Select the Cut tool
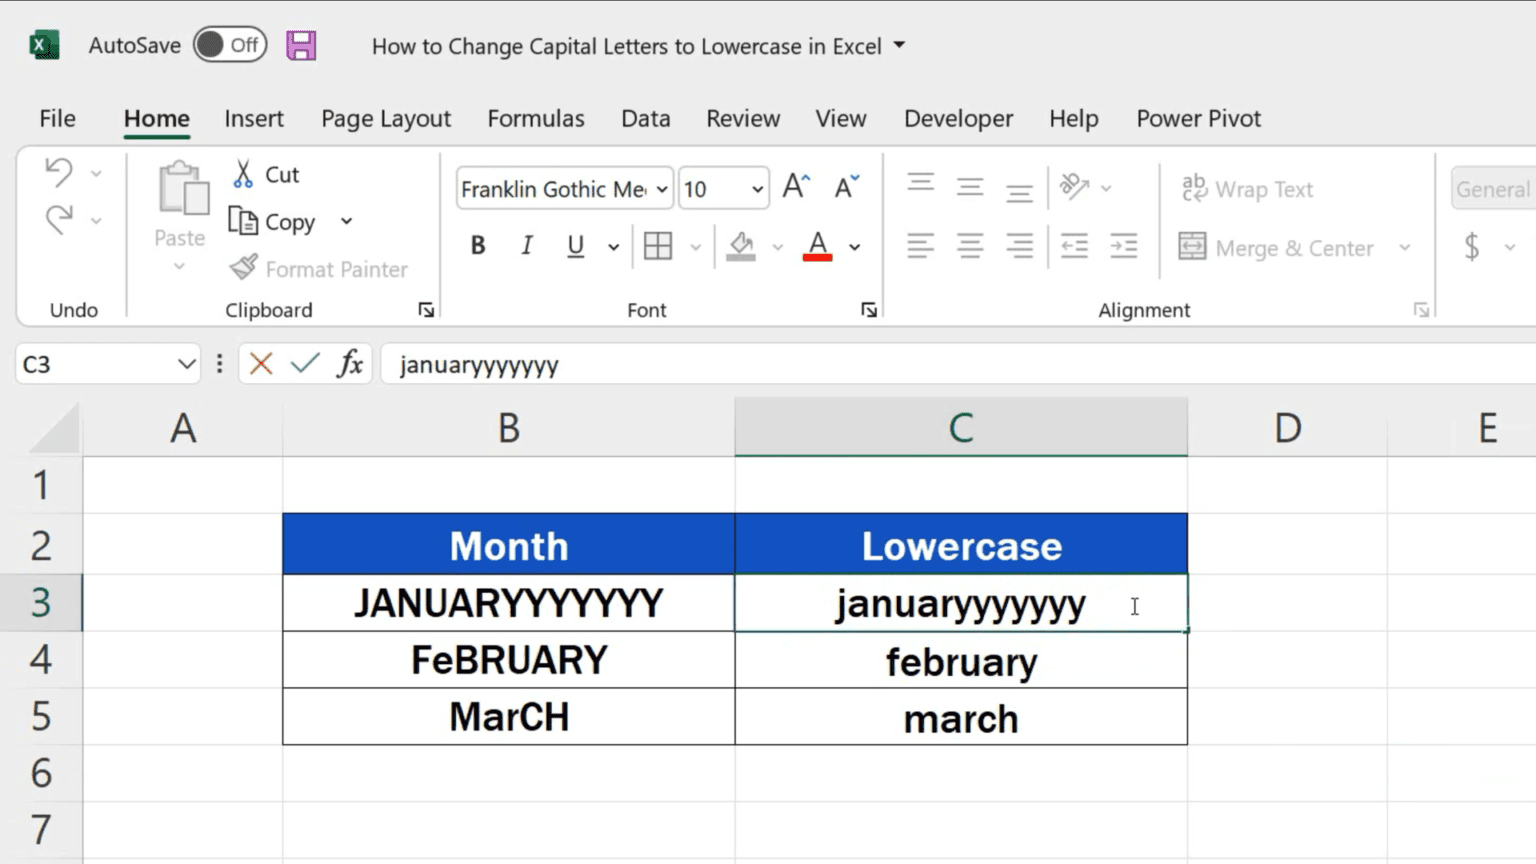 coord(266,173)
